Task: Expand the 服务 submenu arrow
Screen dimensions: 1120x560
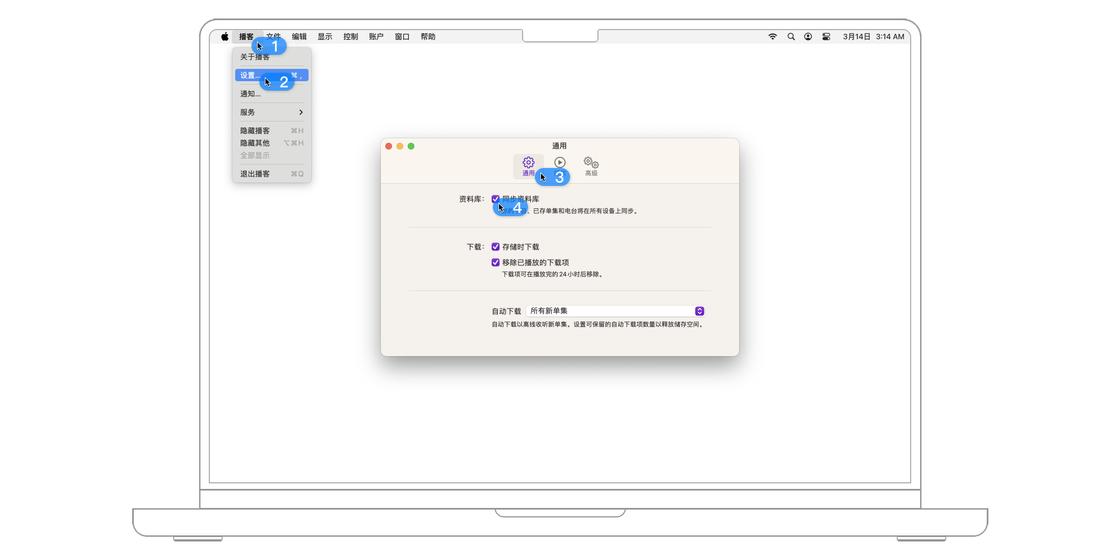Action: click(300, 112)
